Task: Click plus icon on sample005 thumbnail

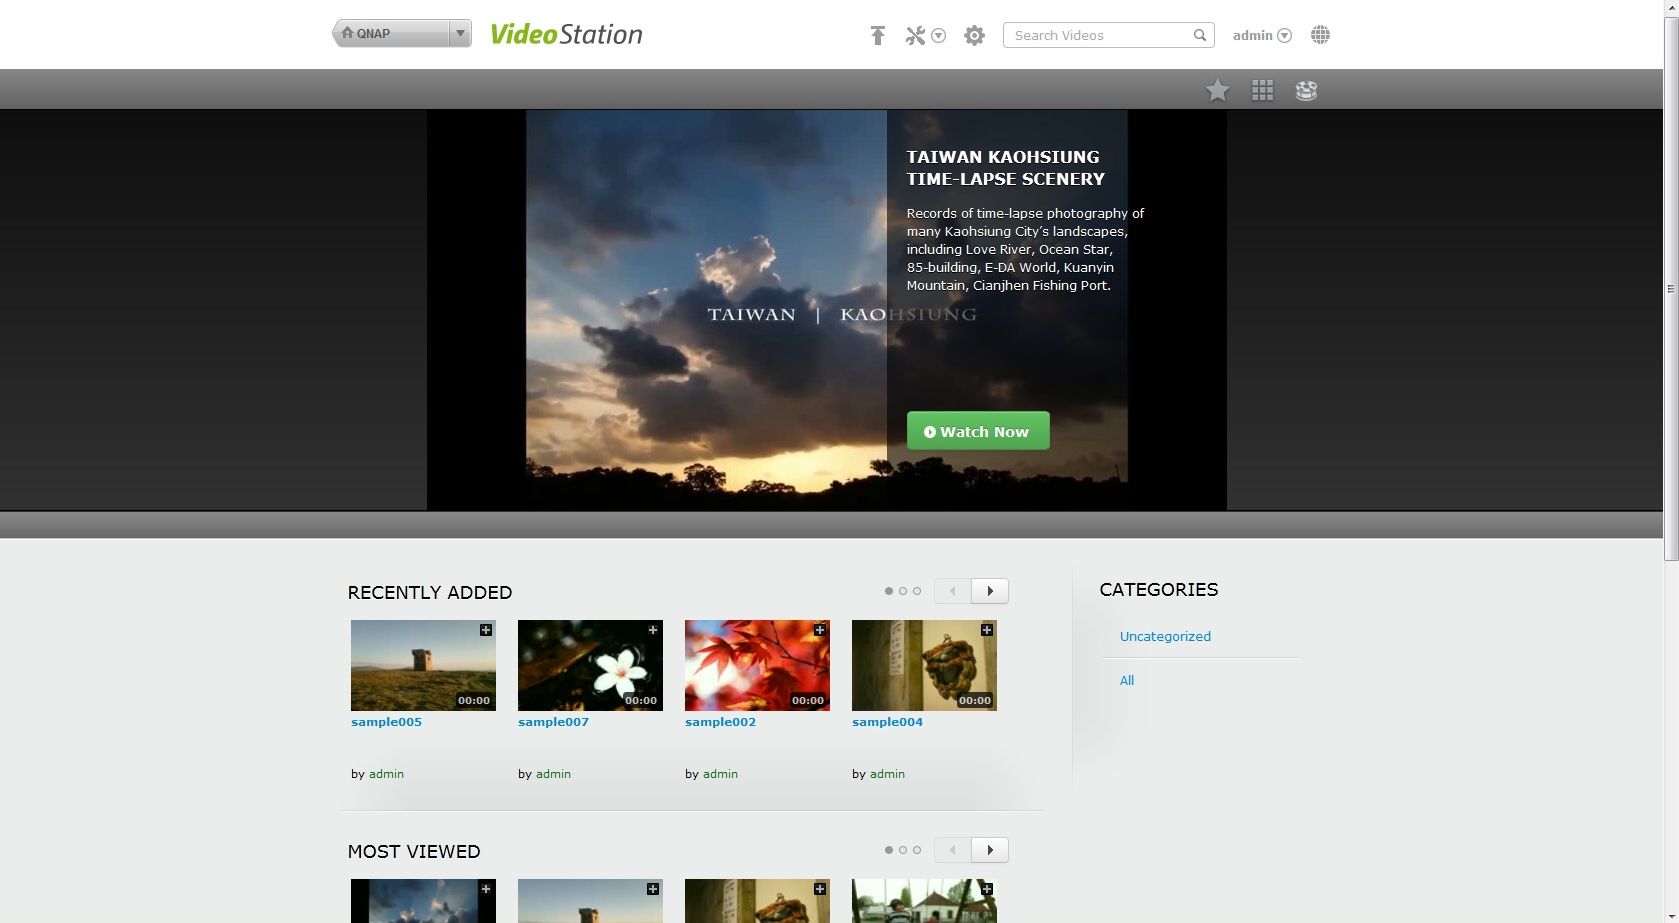Action: 486,630
